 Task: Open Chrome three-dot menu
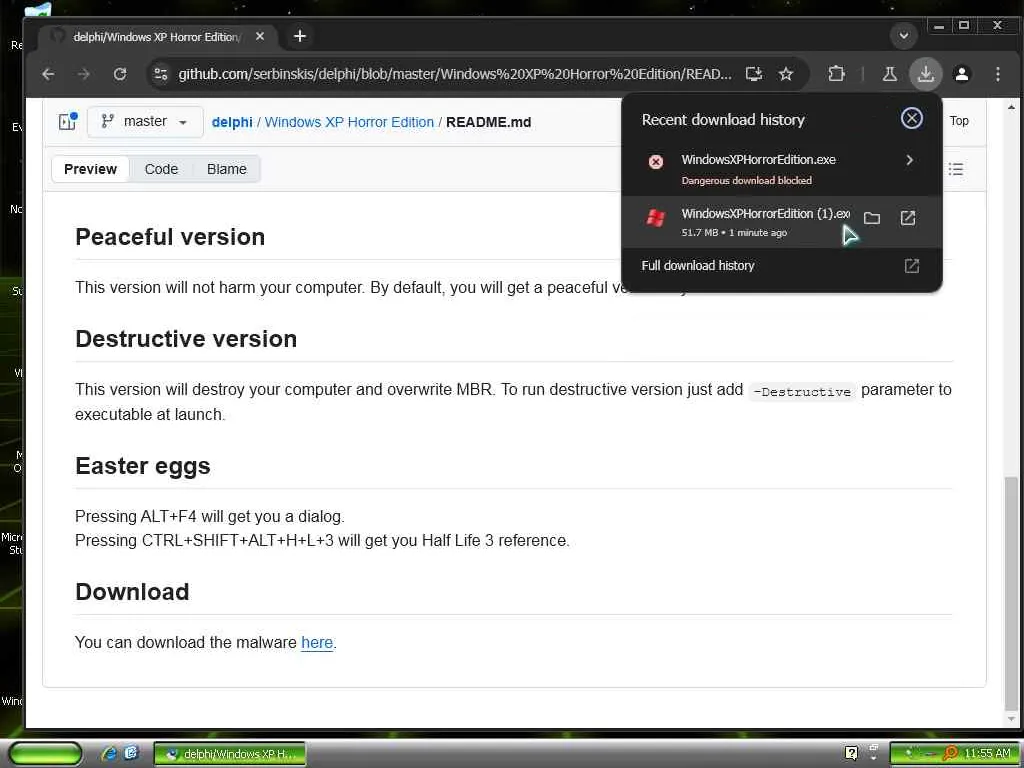[997, 74]
